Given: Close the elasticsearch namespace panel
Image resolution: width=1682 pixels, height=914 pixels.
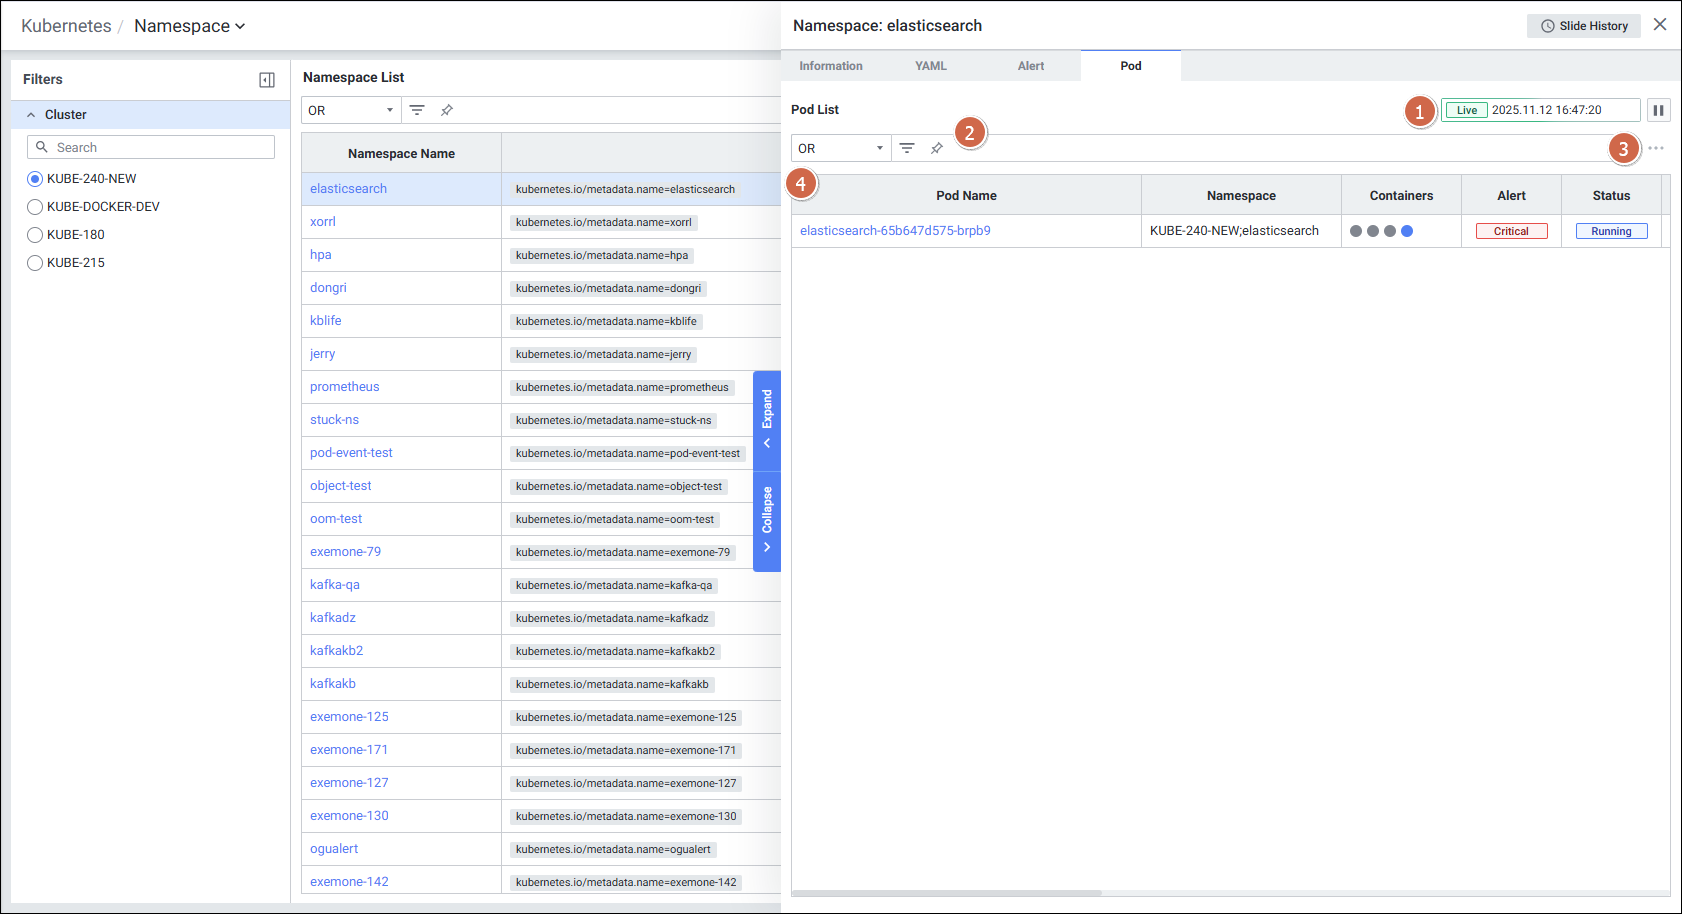Looking at the screenshot, I should (1660, 25).
